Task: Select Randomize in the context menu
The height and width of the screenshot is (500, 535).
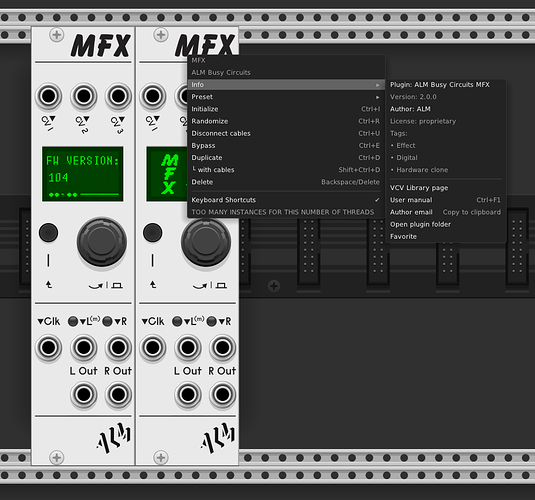Action: [286, 121]
